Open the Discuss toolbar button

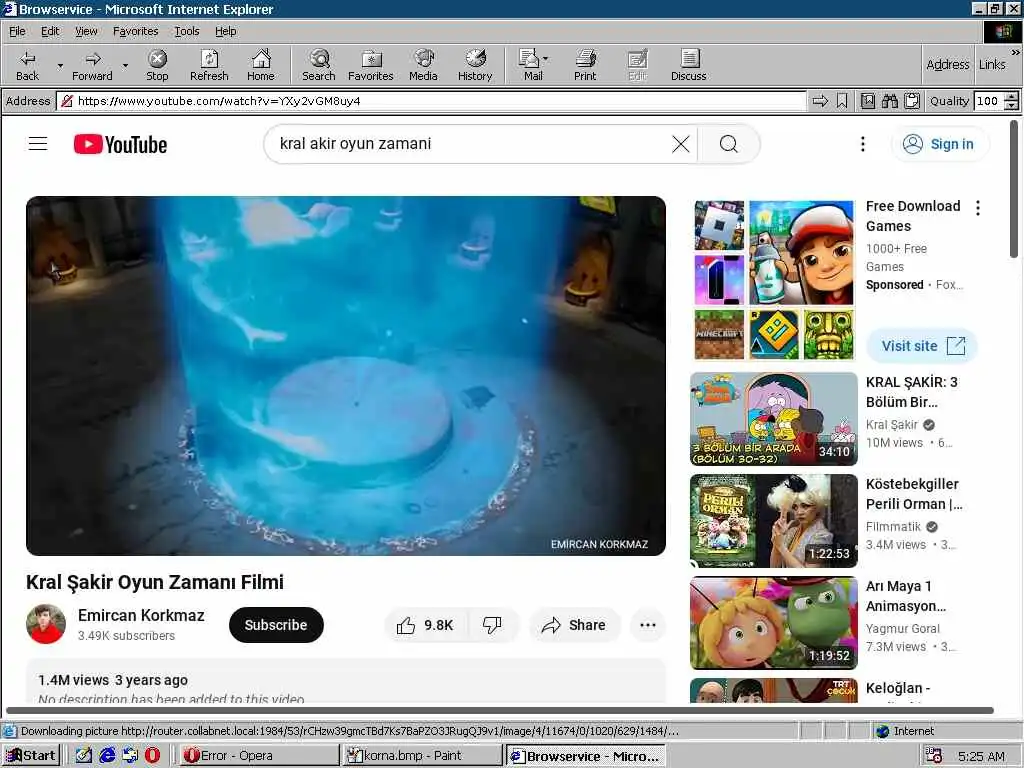click(x=688, y=65)
